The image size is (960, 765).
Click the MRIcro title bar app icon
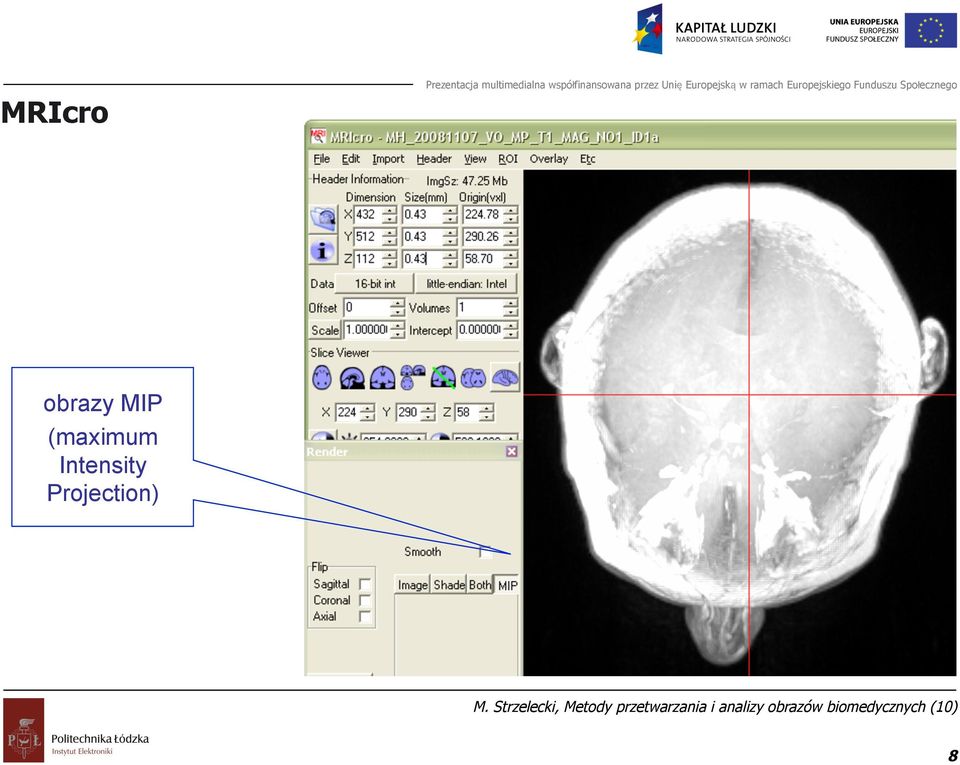coord(318,136)
